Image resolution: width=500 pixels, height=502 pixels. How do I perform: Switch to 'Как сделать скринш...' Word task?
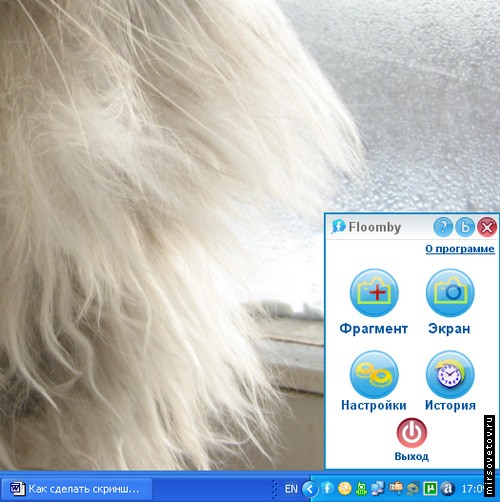[77, 489]
